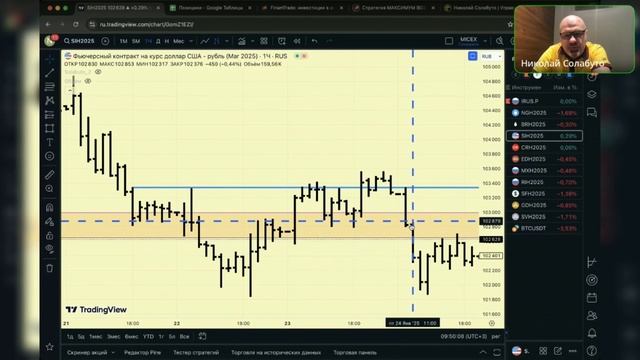Click the add symbol plus button
The height and width of the screenshot is (360, 640).
point(105,41)
